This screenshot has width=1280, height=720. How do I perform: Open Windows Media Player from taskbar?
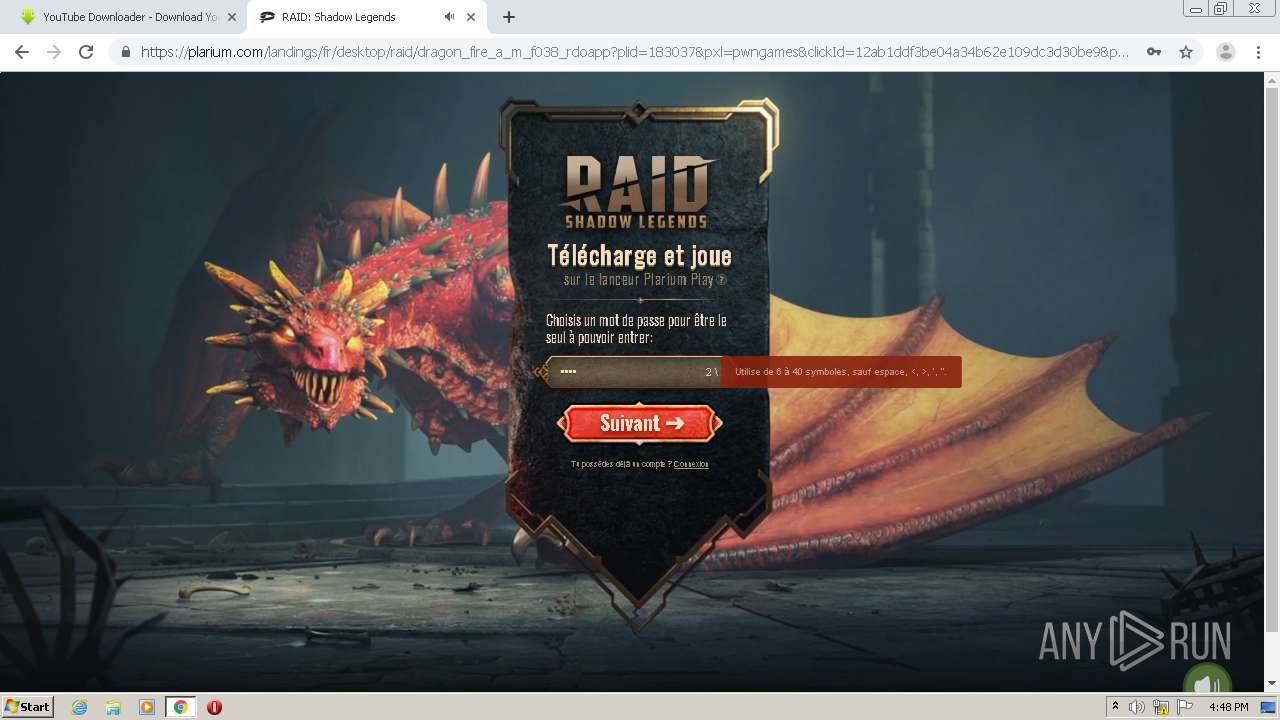147,707
